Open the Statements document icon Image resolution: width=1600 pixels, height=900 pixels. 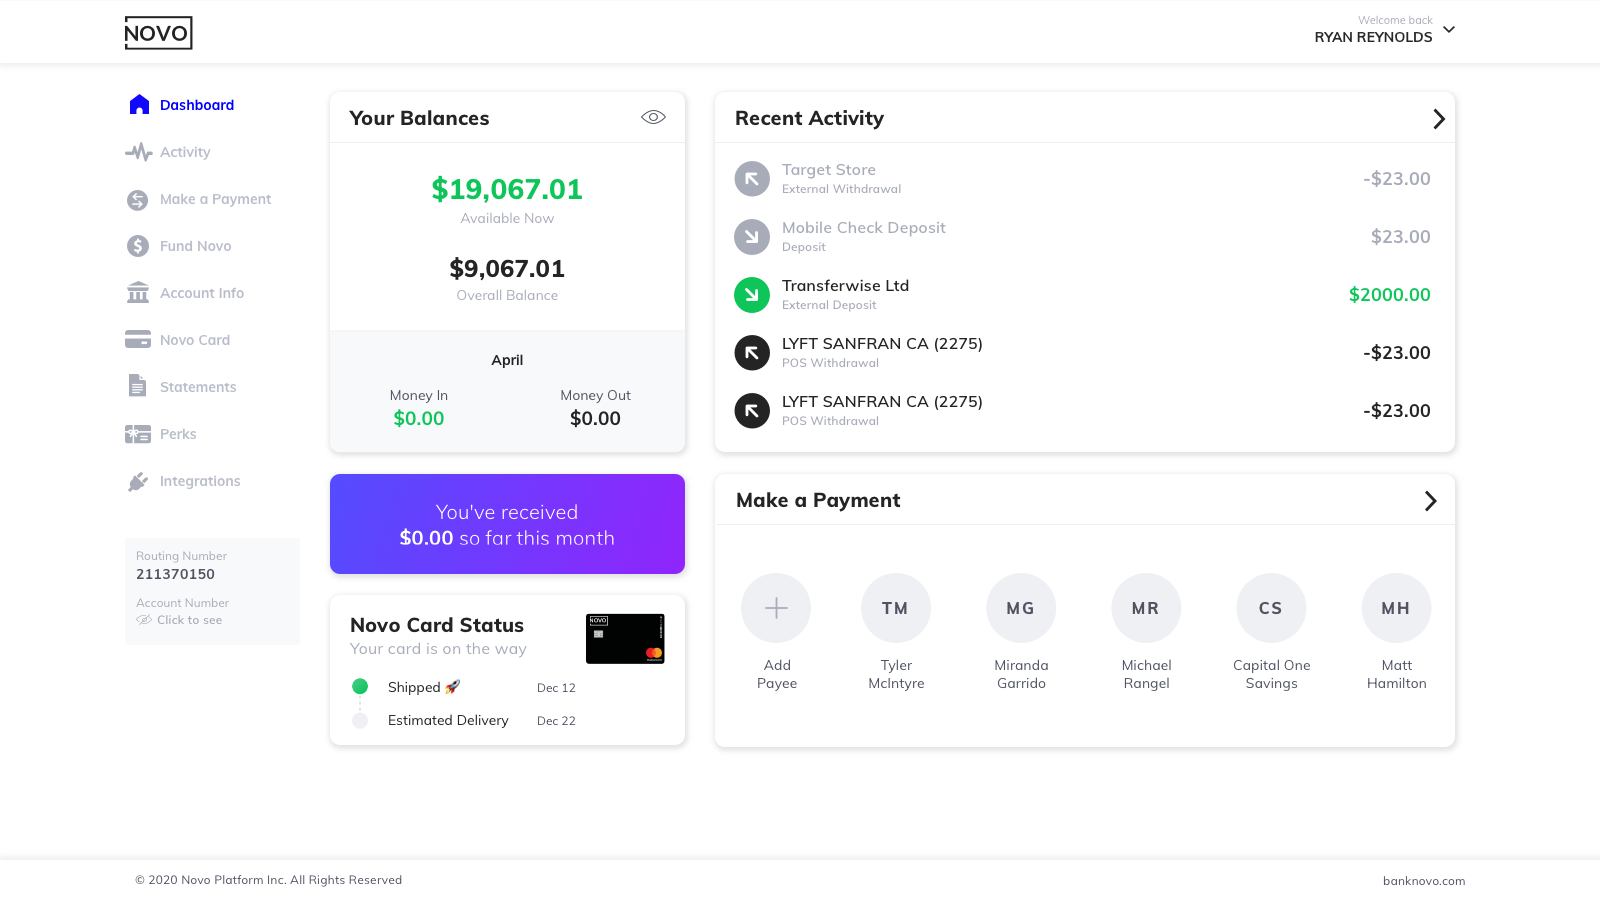click(x=138, y=386)
